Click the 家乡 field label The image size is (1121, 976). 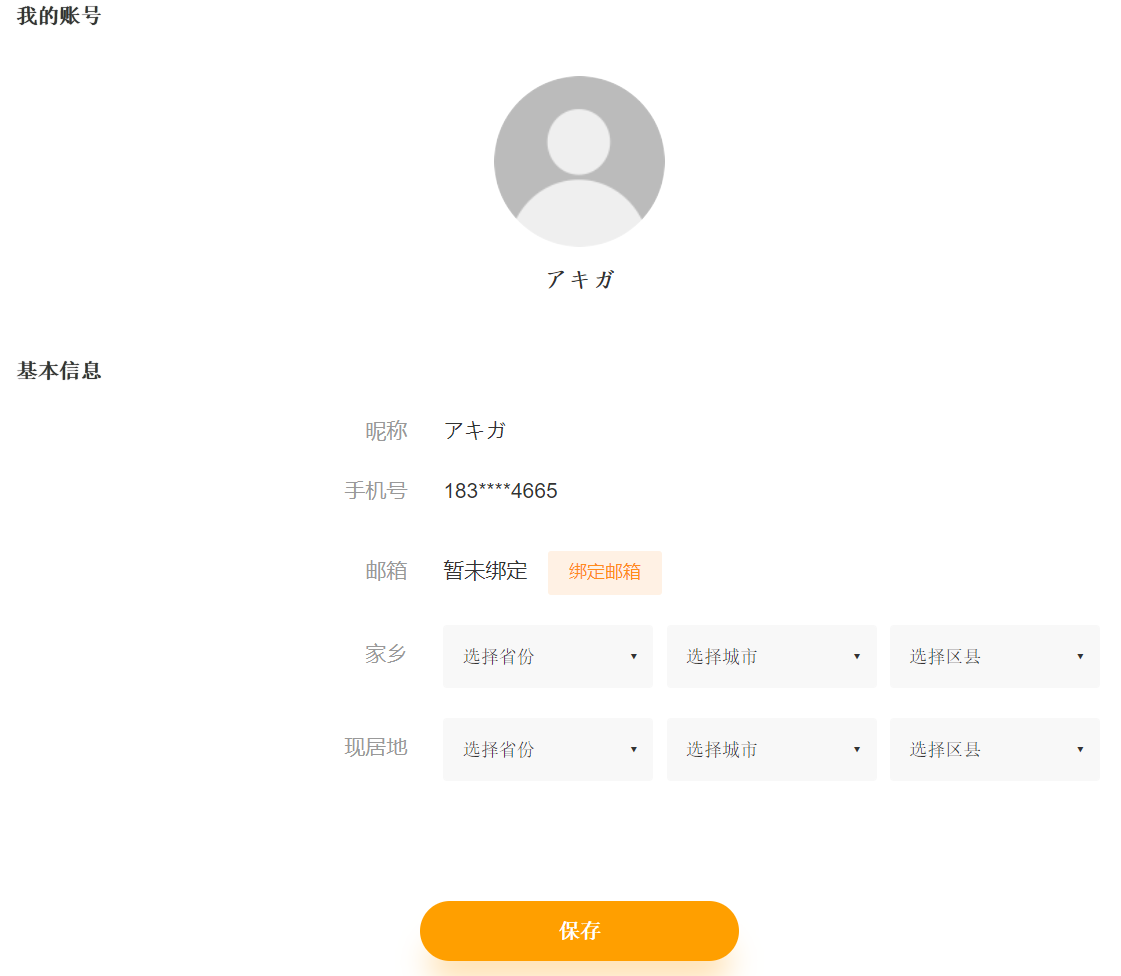click(386, 655)
